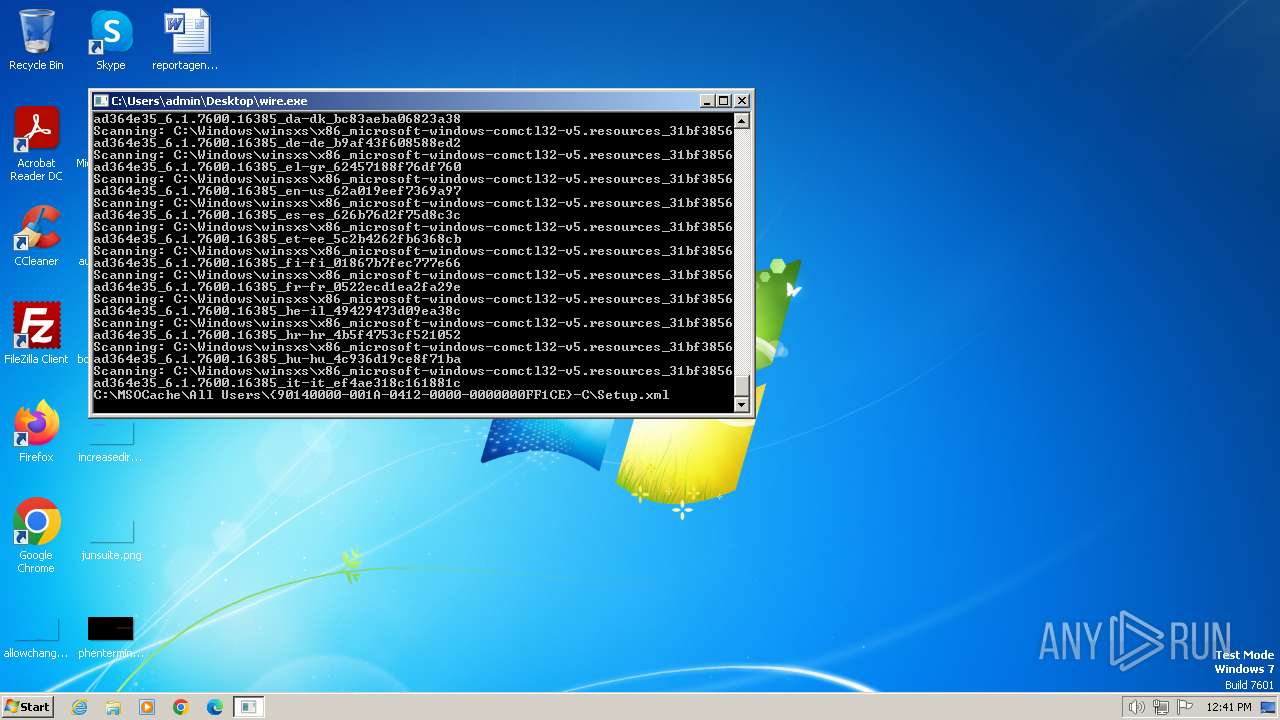Open Action Center flag tray icon

(1185, 707)
